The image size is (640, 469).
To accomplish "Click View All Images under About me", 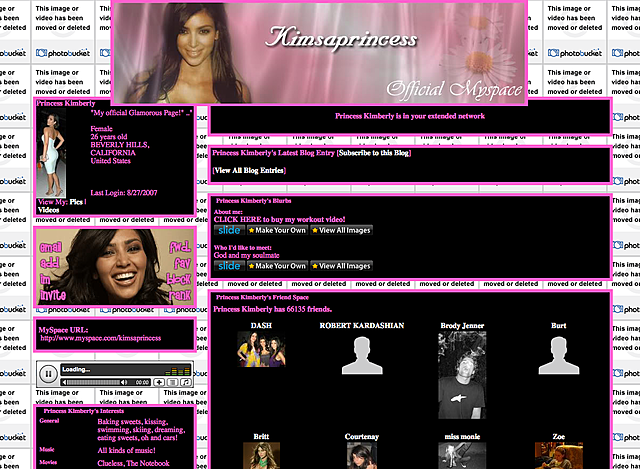I will [x=342, y=230].
